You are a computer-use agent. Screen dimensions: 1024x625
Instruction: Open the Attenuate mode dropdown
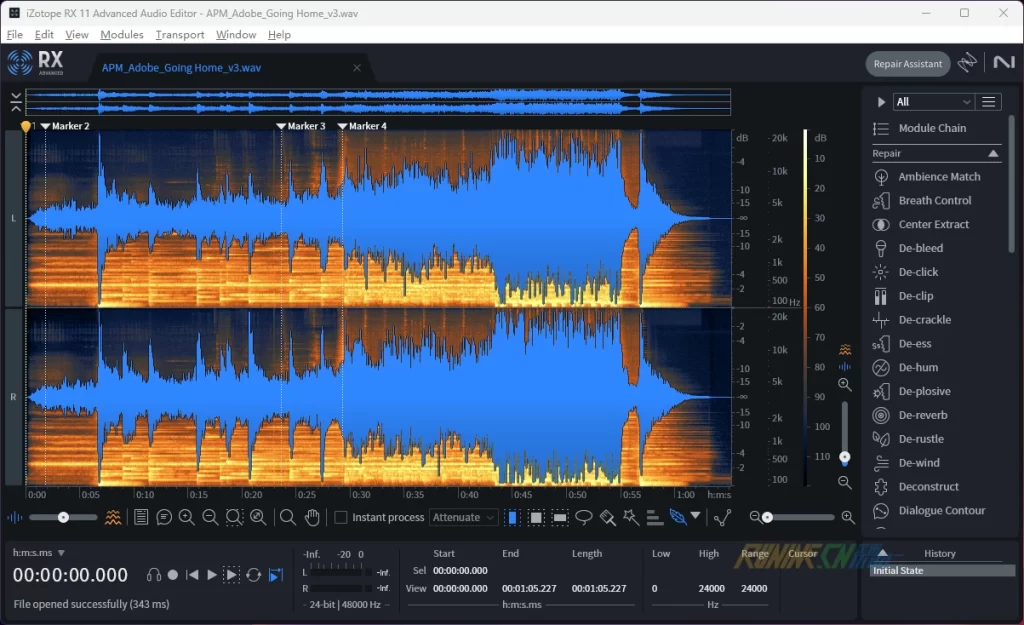463,518
